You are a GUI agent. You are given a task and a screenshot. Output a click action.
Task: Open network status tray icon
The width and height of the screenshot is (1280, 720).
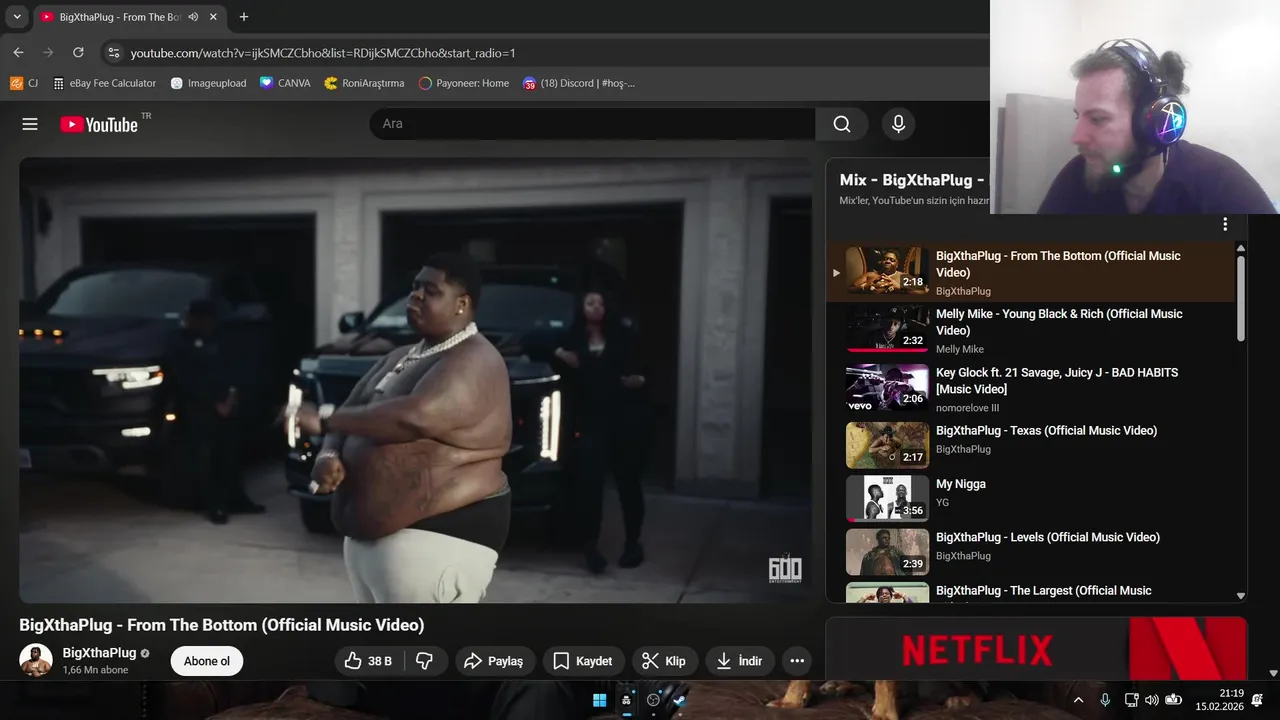1131,700
